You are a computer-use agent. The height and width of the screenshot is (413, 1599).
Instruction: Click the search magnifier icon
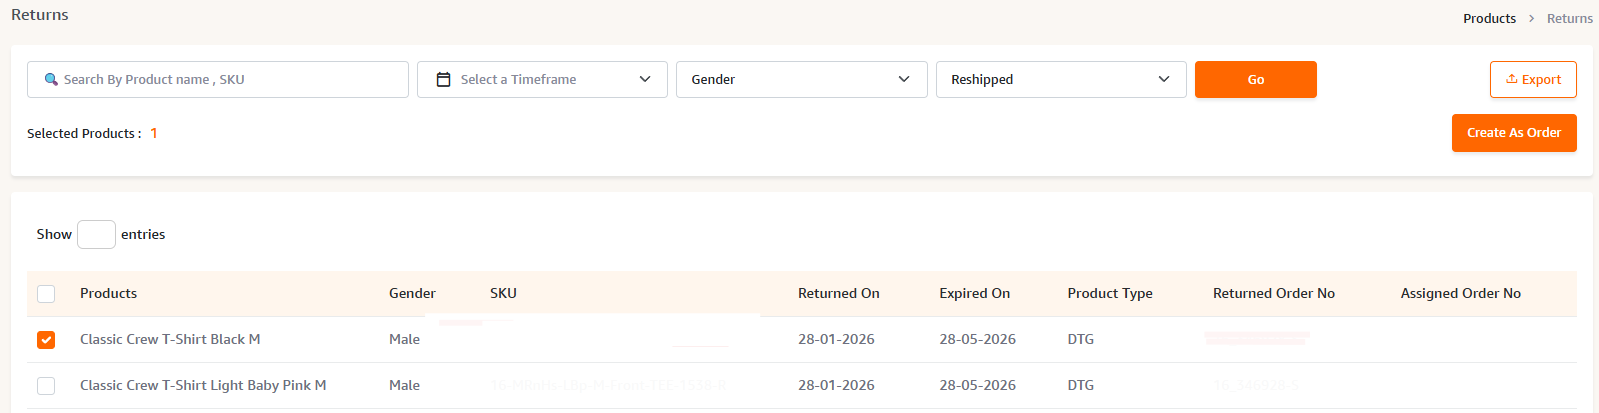(51, 80)
